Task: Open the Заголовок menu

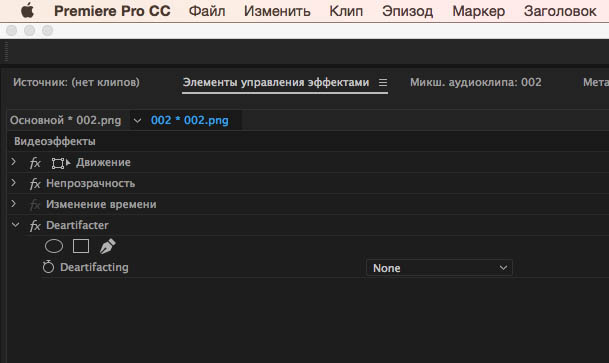Action: pyautogui.click(x=560, y=11)
